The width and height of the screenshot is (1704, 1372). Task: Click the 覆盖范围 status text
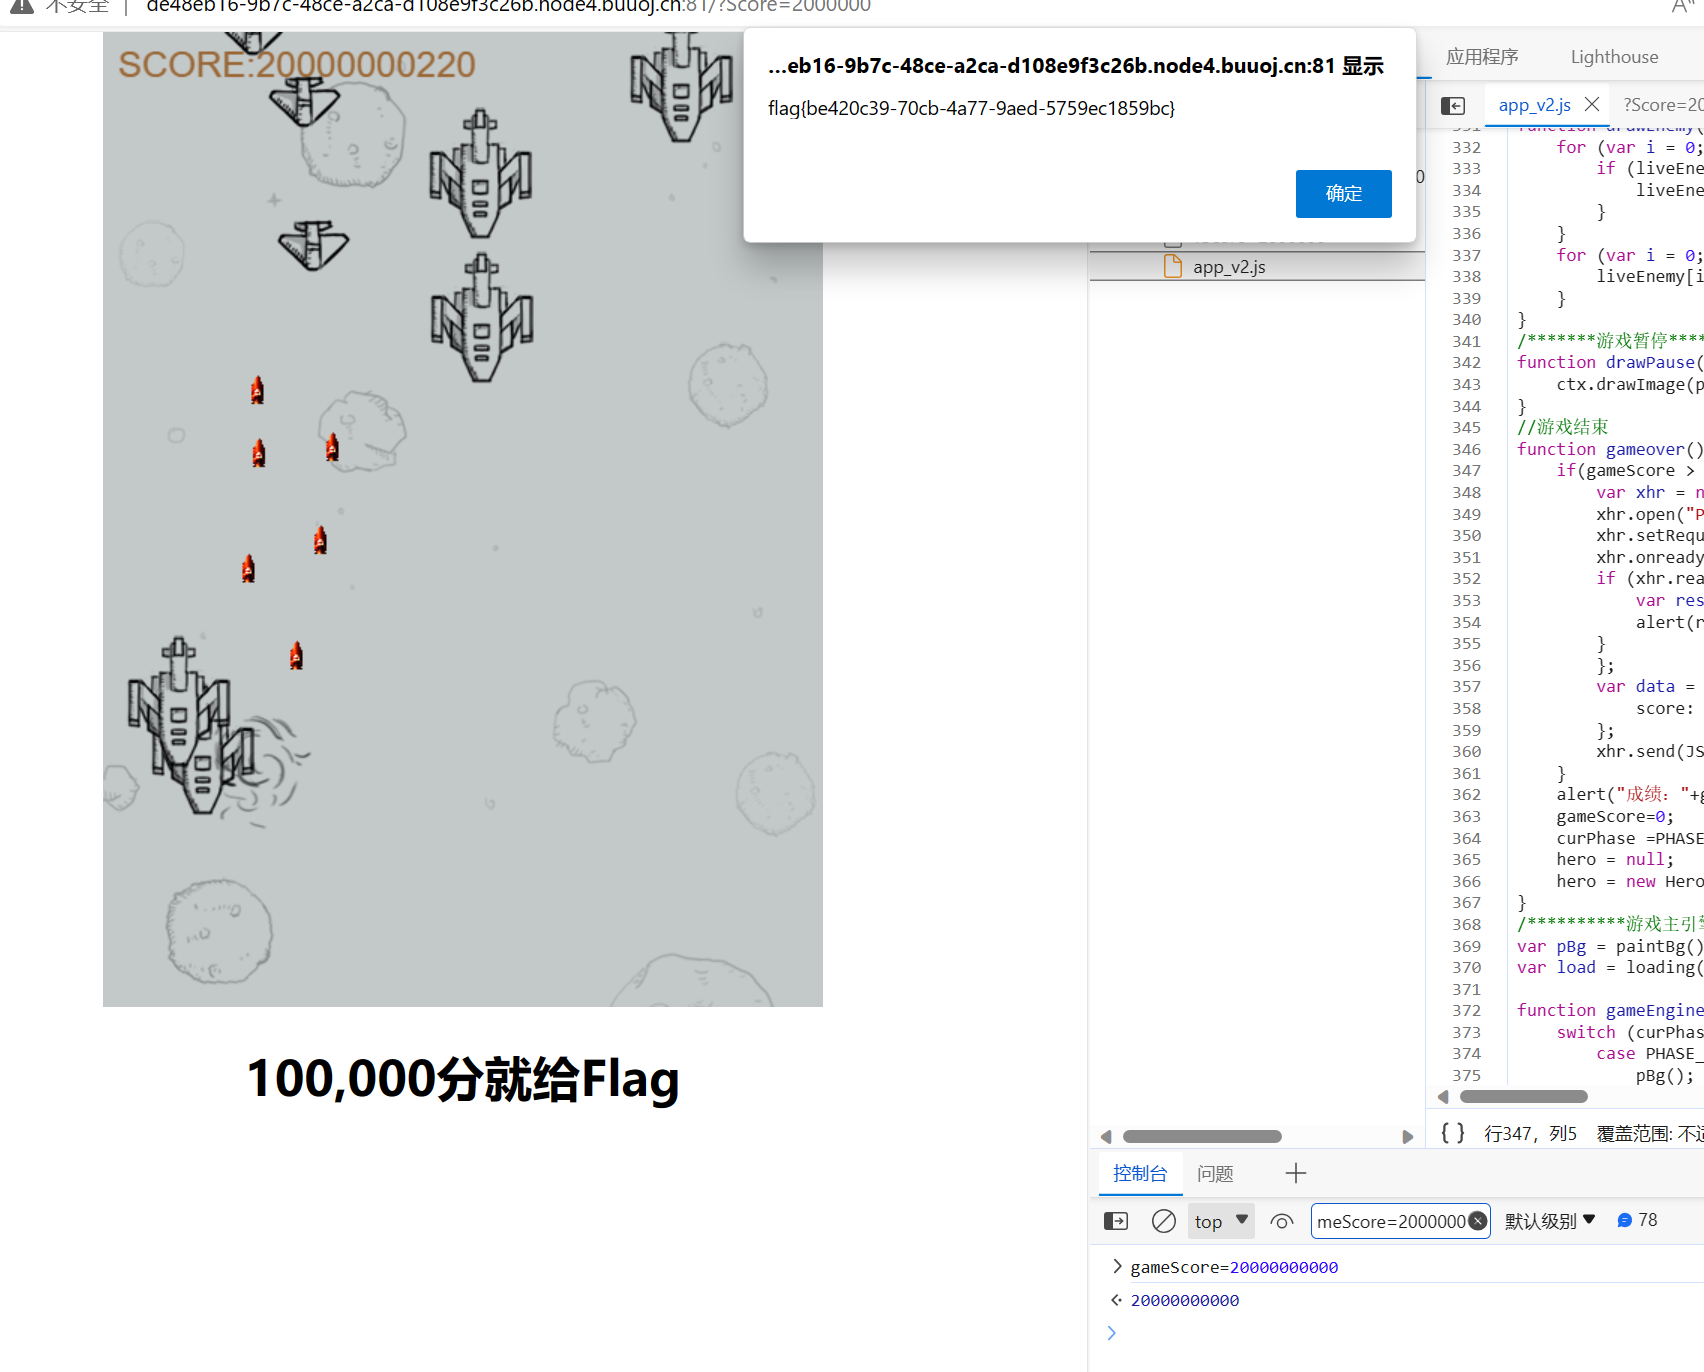pyautogui.click(x=1650, y=1133)
